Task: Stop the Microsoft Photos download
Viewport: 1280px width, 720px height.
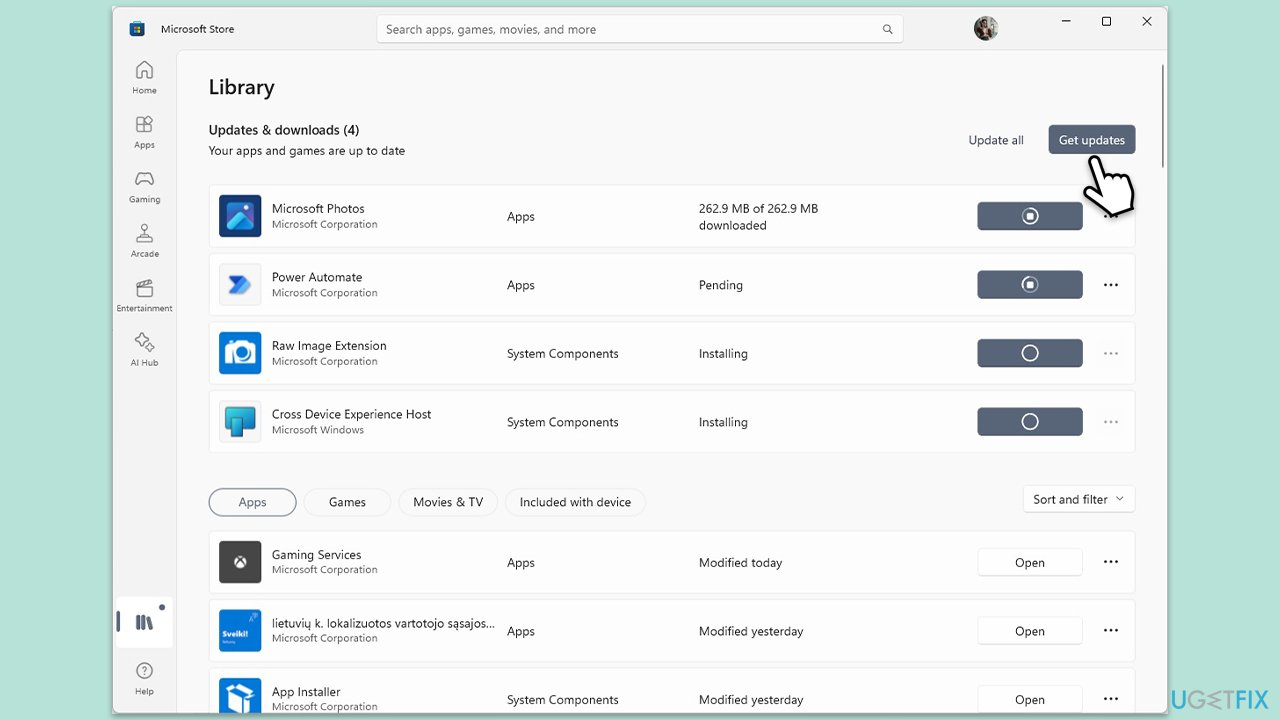Action: point(1030,216)
